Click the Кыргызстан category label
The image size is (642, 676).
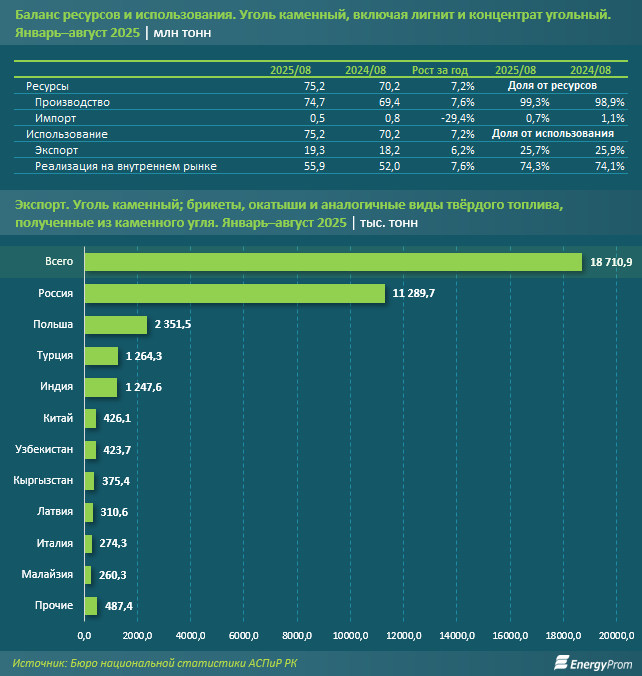tap(43, 481)
